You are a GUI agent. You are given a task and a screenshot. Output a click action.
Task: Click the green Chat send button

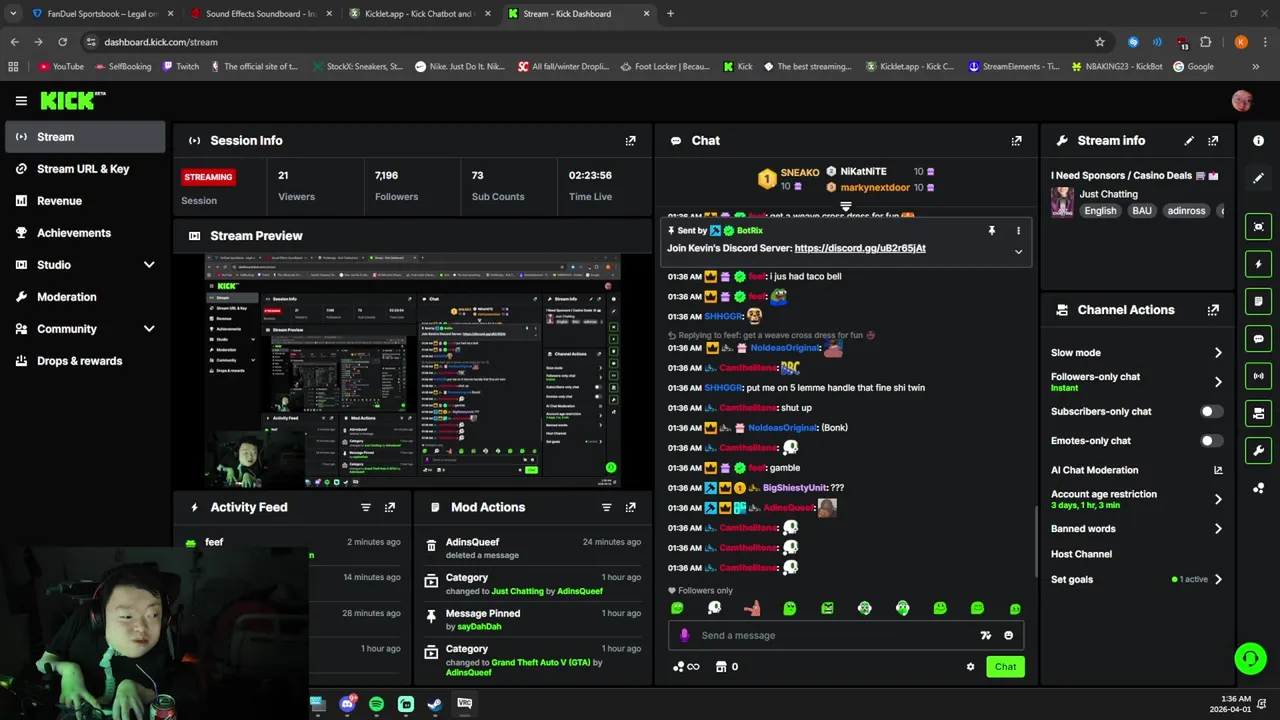1005,667
